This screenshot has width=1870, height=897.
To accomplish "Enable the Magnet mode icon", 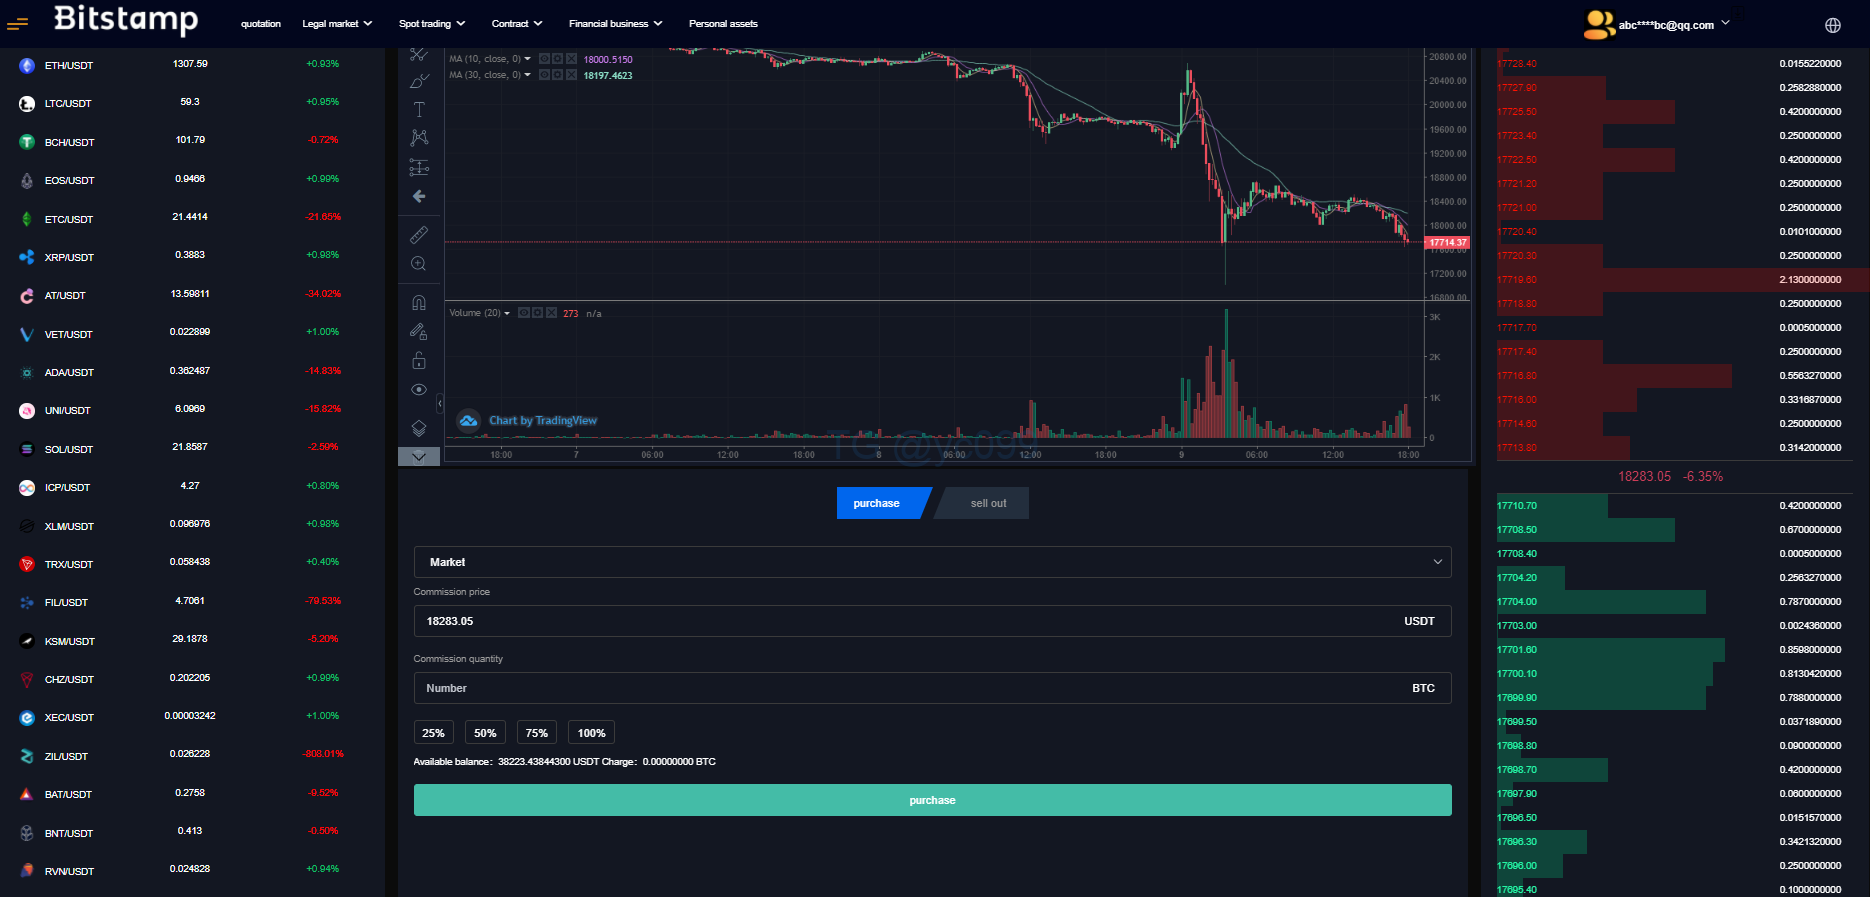I will (419, 302).
